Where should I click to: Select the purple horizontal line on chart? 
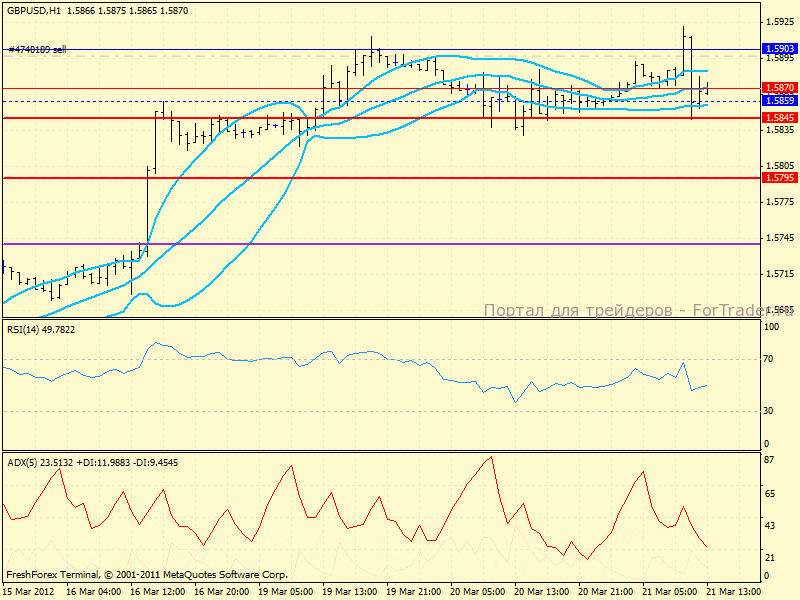[x=382, y=244]
